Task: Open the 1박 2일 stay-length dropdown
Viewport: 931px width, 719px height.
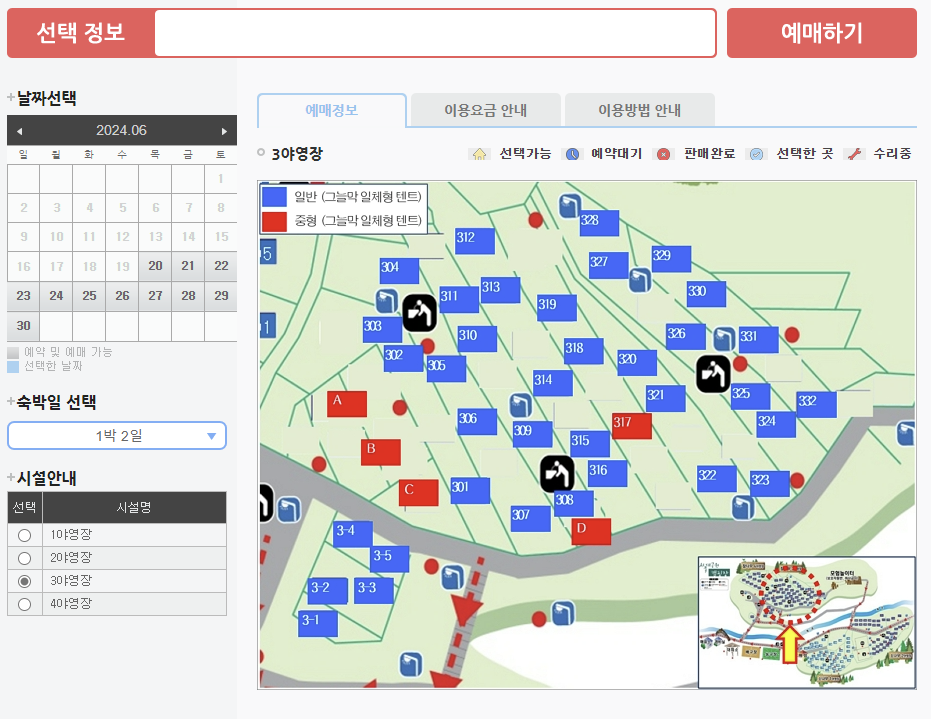Action: [x=117, y=436]
